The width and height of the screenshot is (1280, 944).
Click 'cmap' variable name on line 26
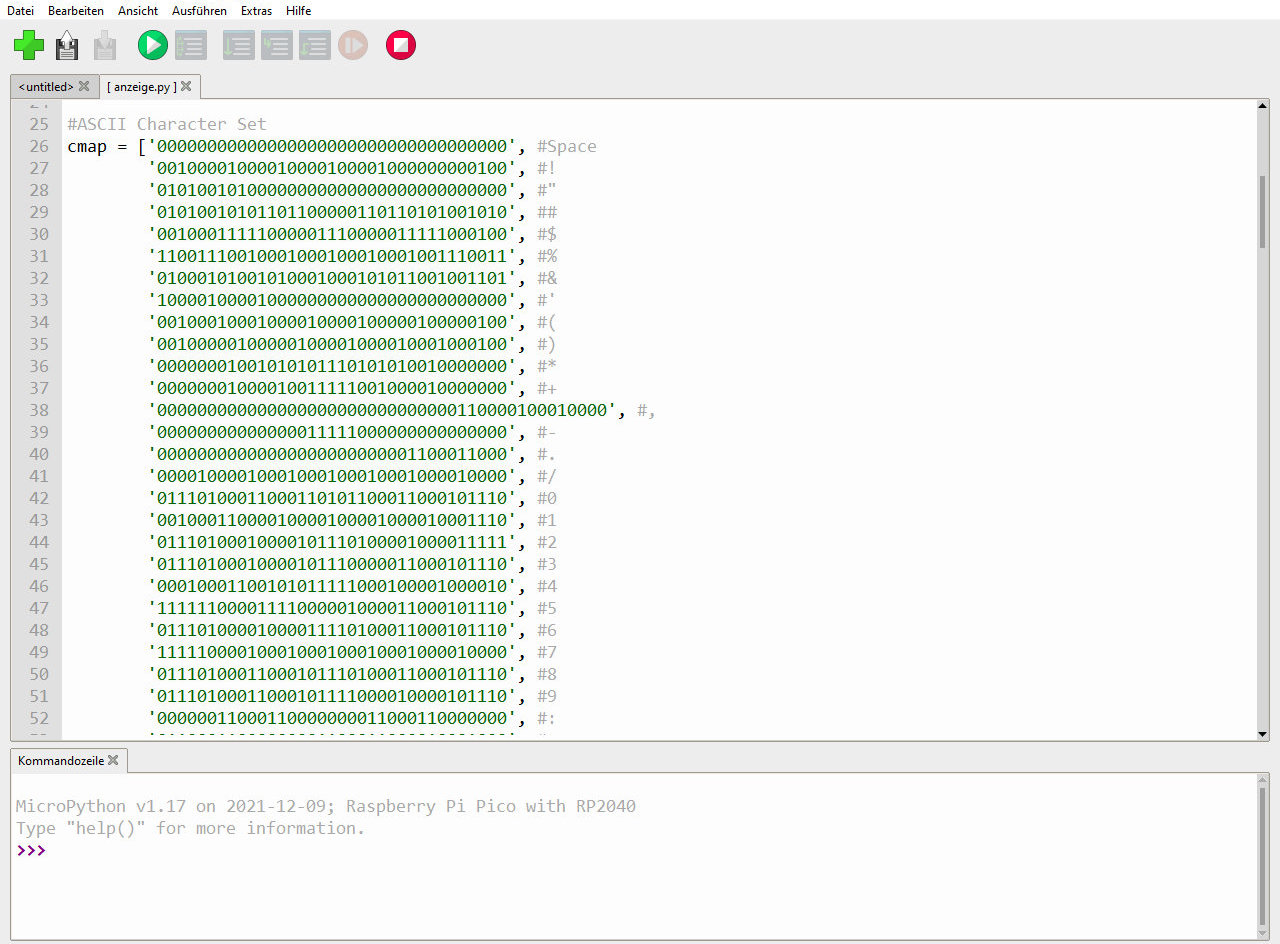87,146
